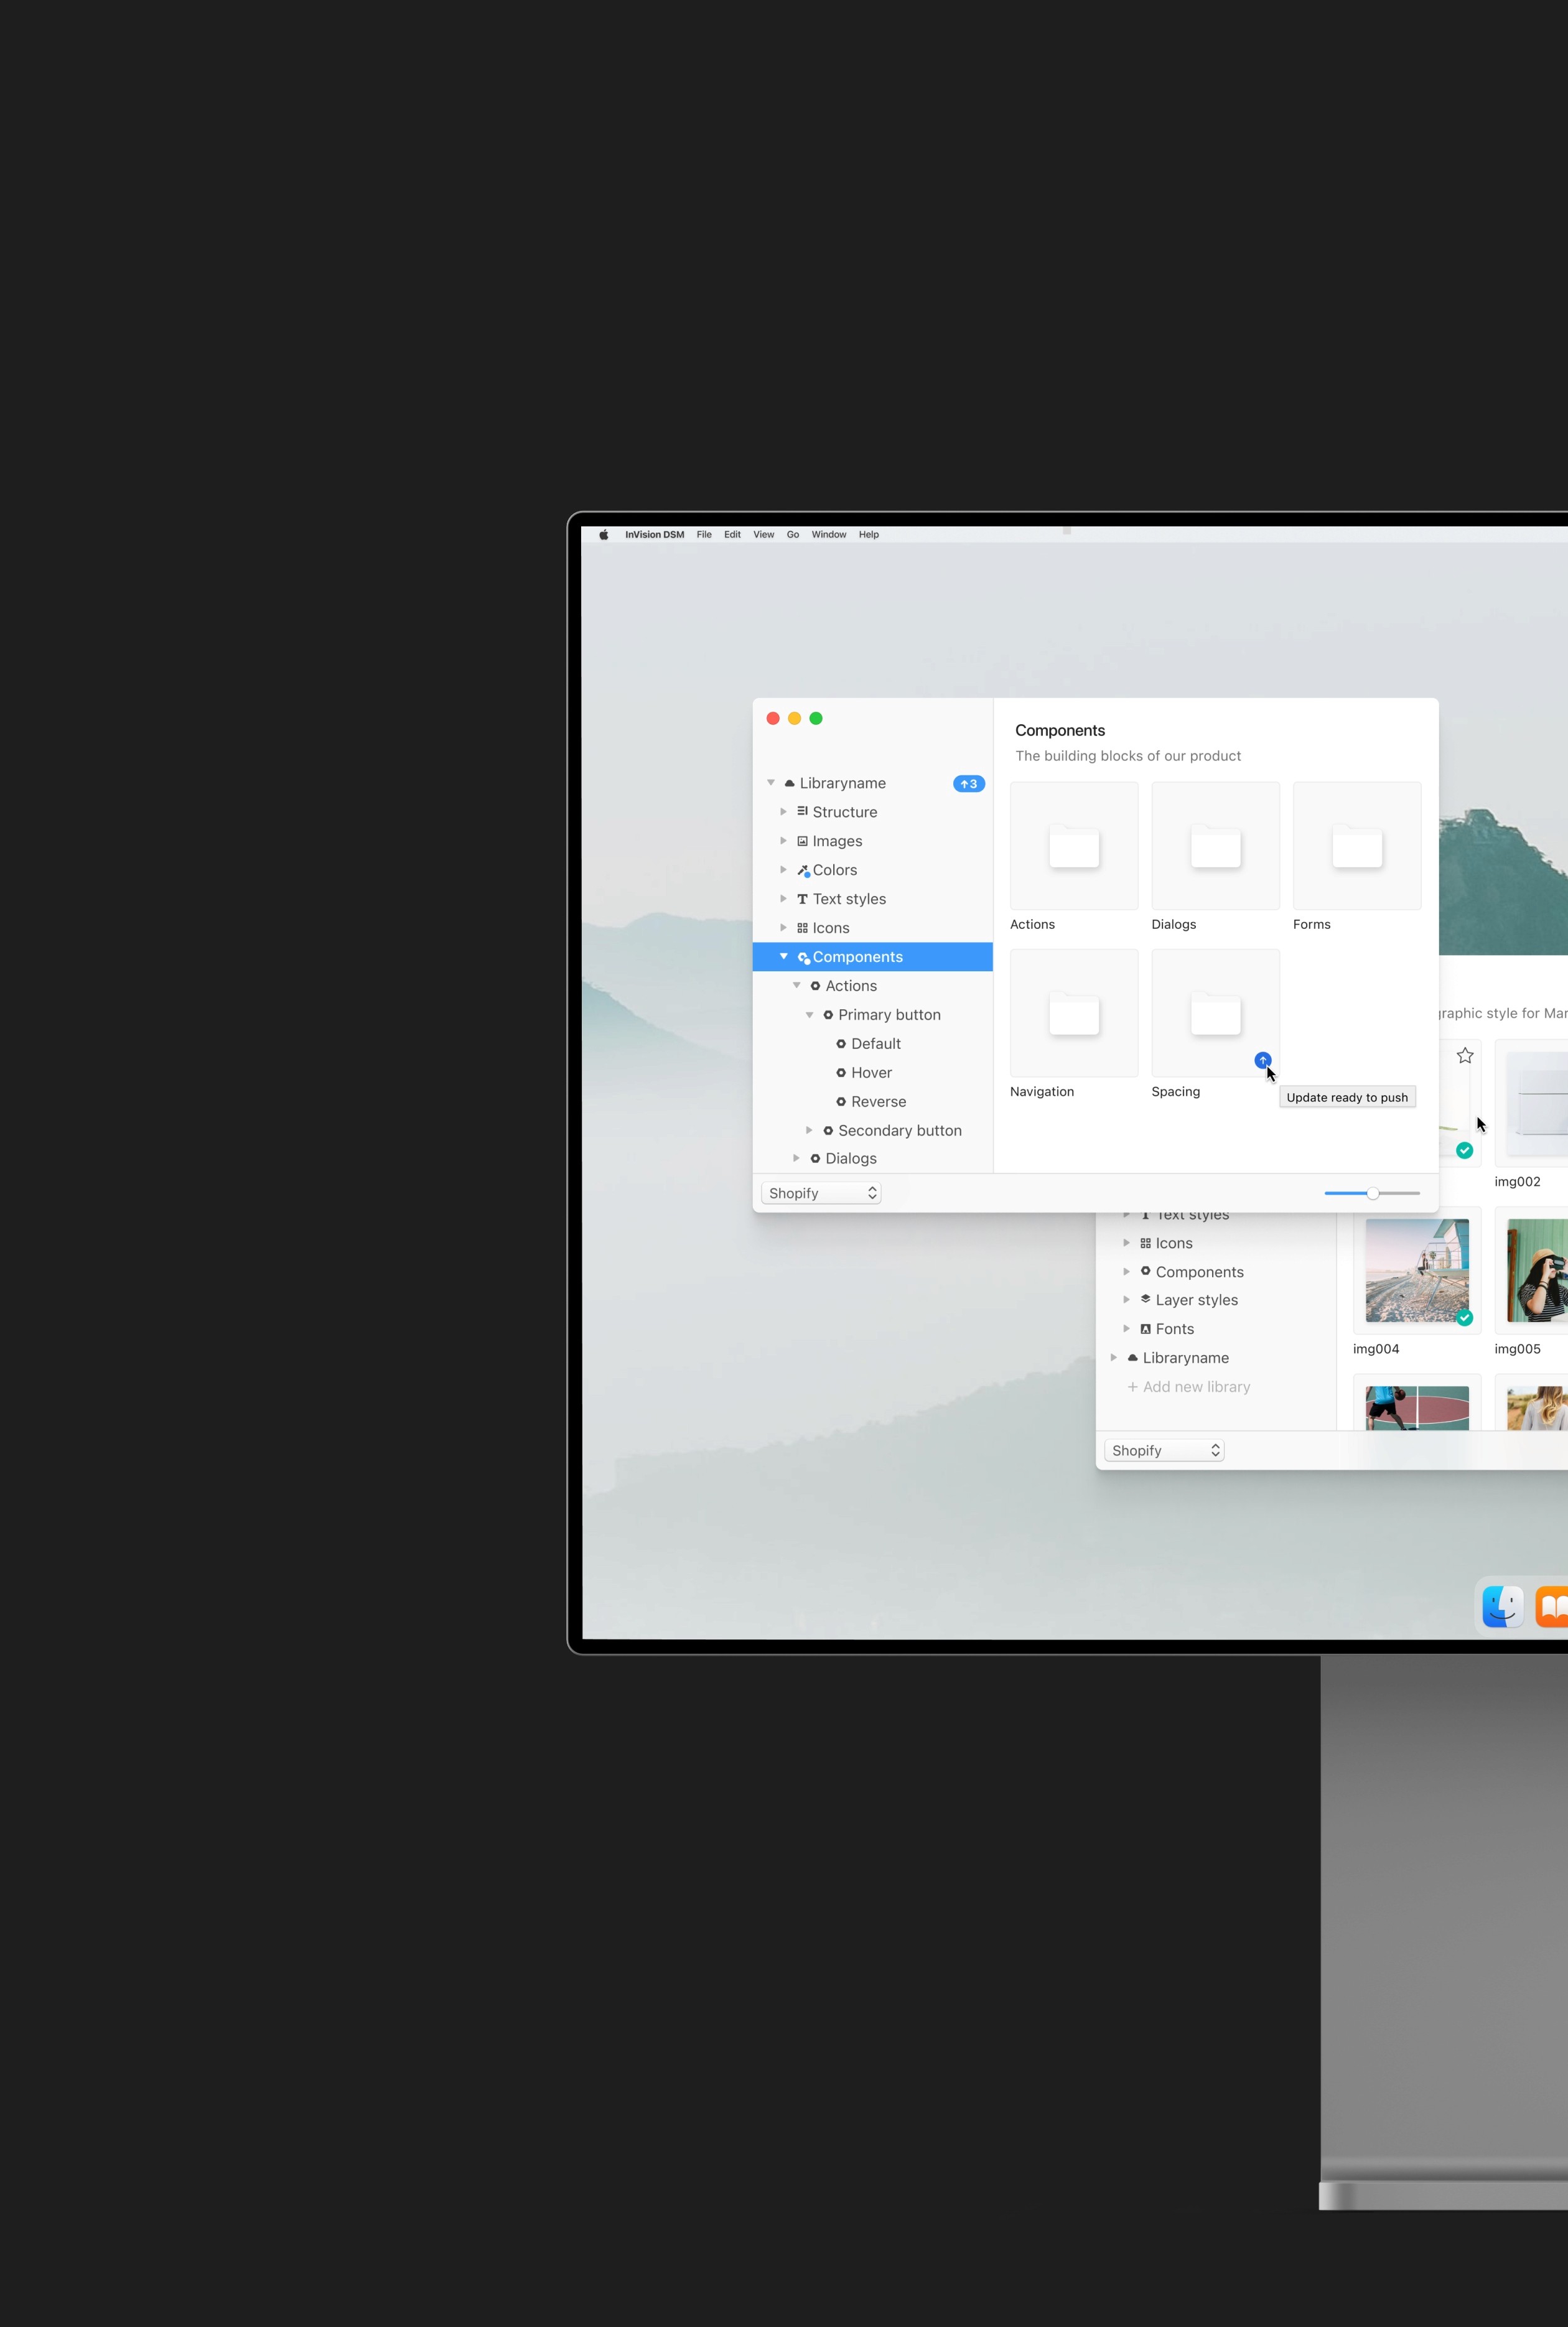Open the Window menu in menu bar

tap(828, 535)
